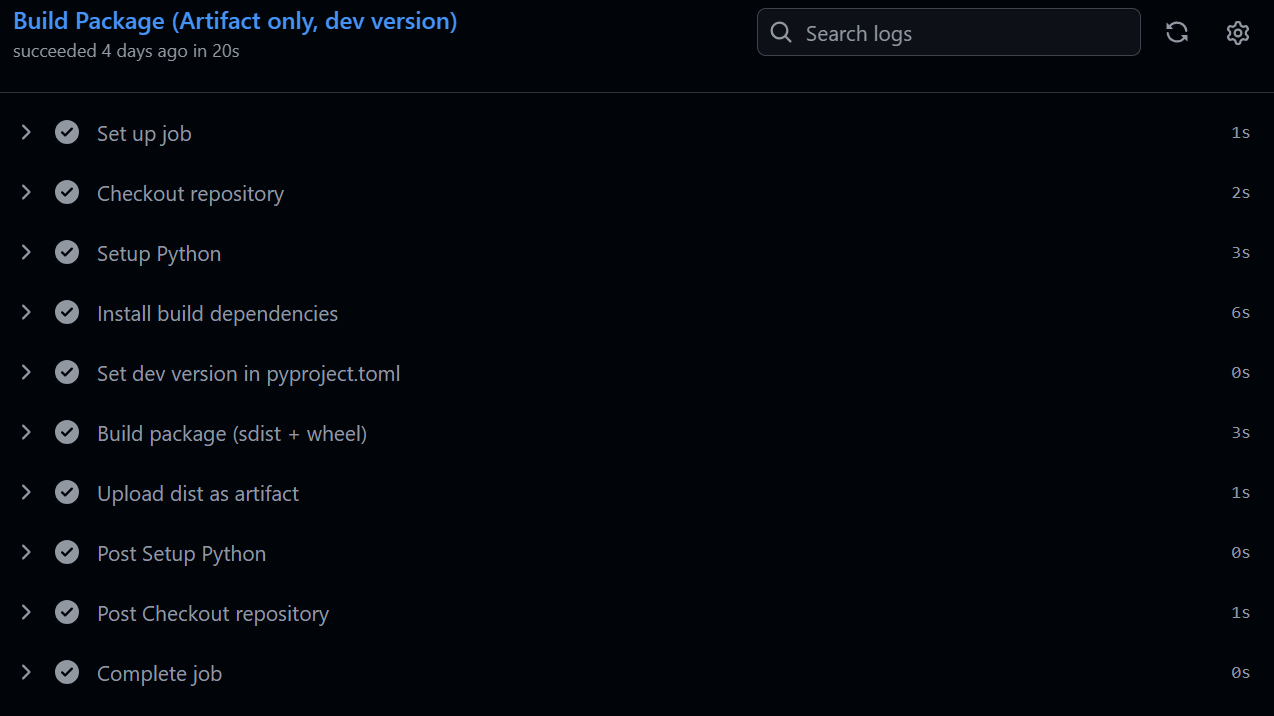Click the checkmark icon beside Checkout repository

67,192
